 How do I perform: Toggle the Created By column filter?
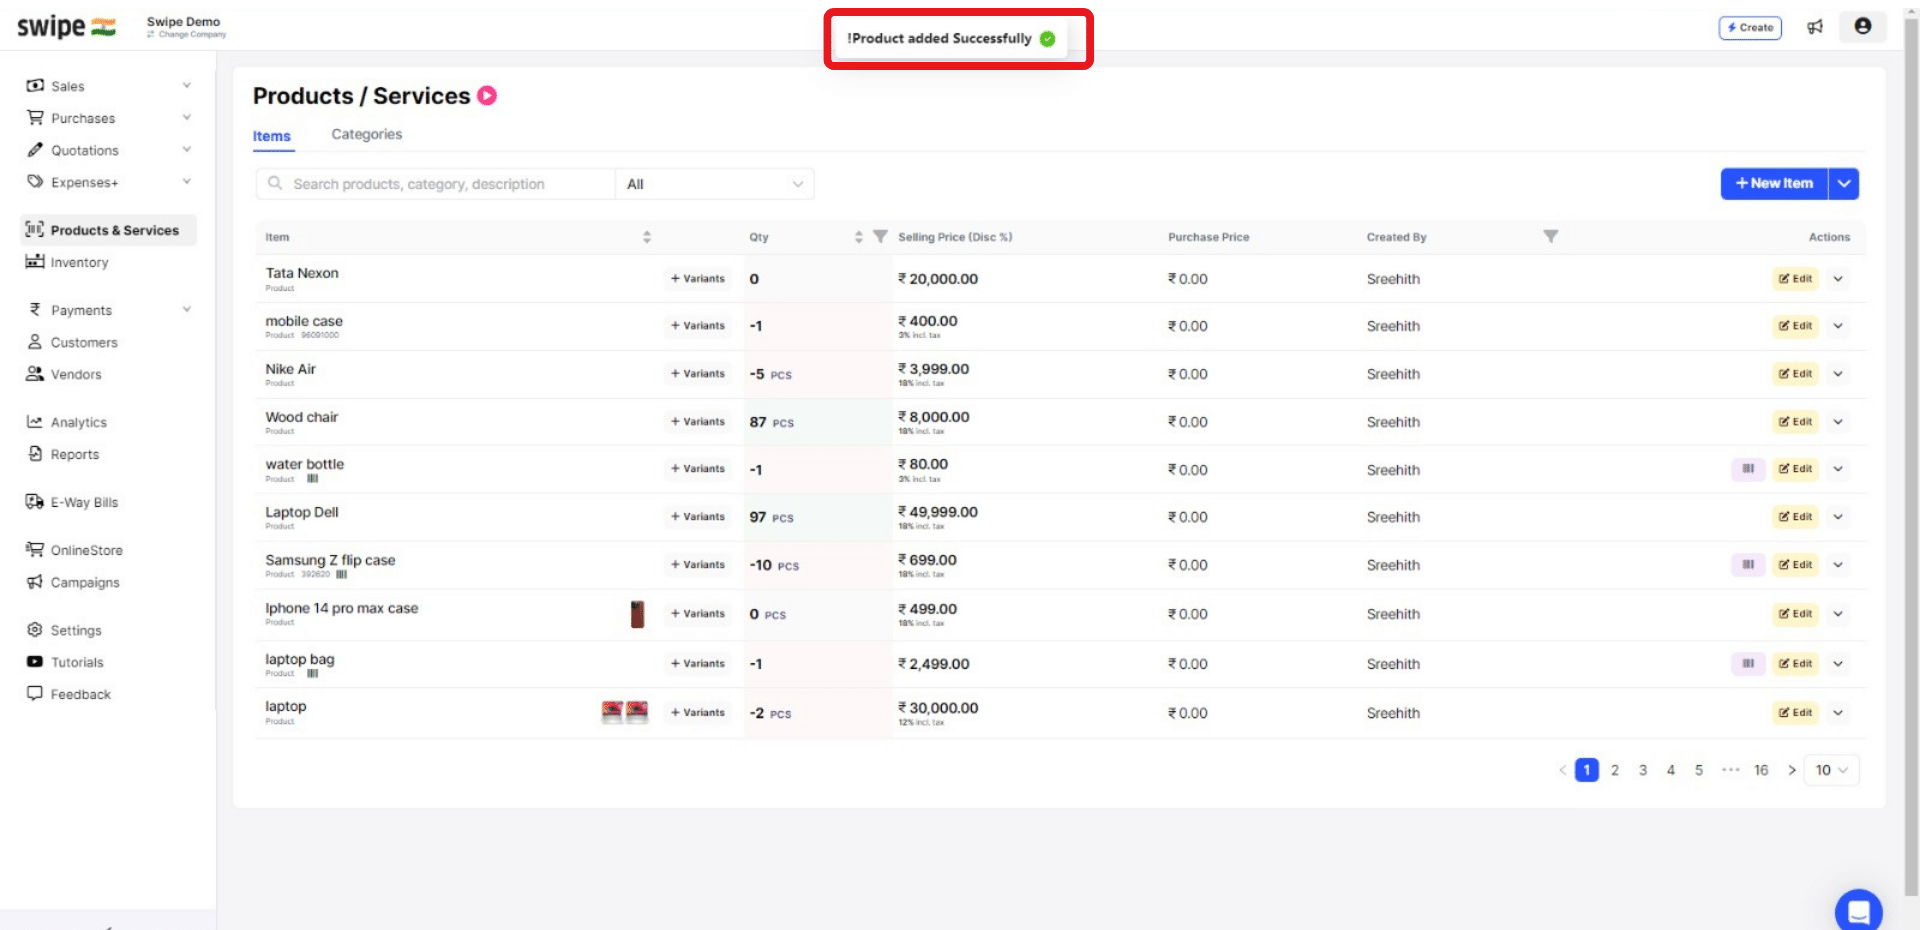coord(1550,236)
